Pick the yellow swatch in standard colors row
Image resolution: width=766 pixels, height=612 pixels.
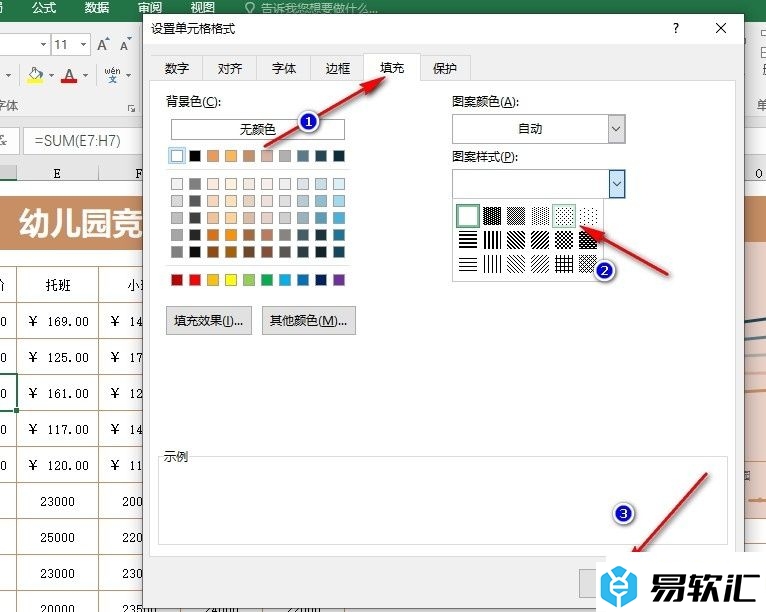tap(231, 279)
